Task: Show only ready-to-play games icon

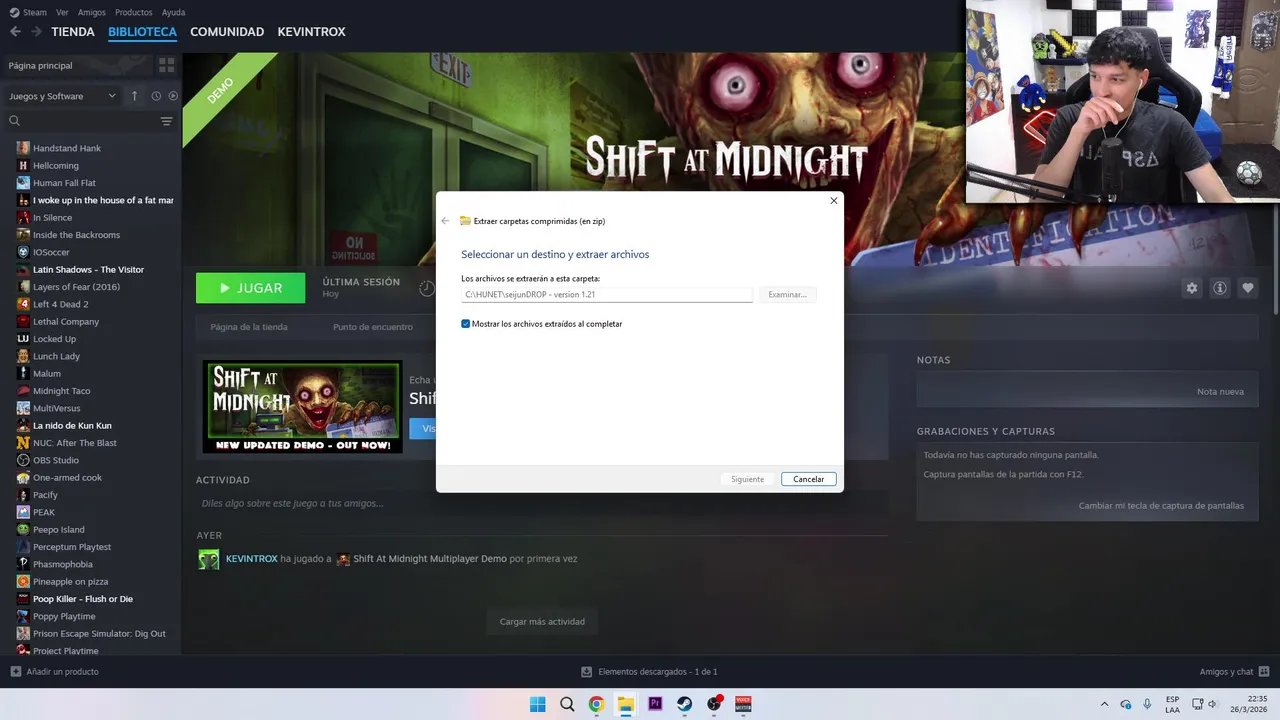Action: (x=173, y=96)
